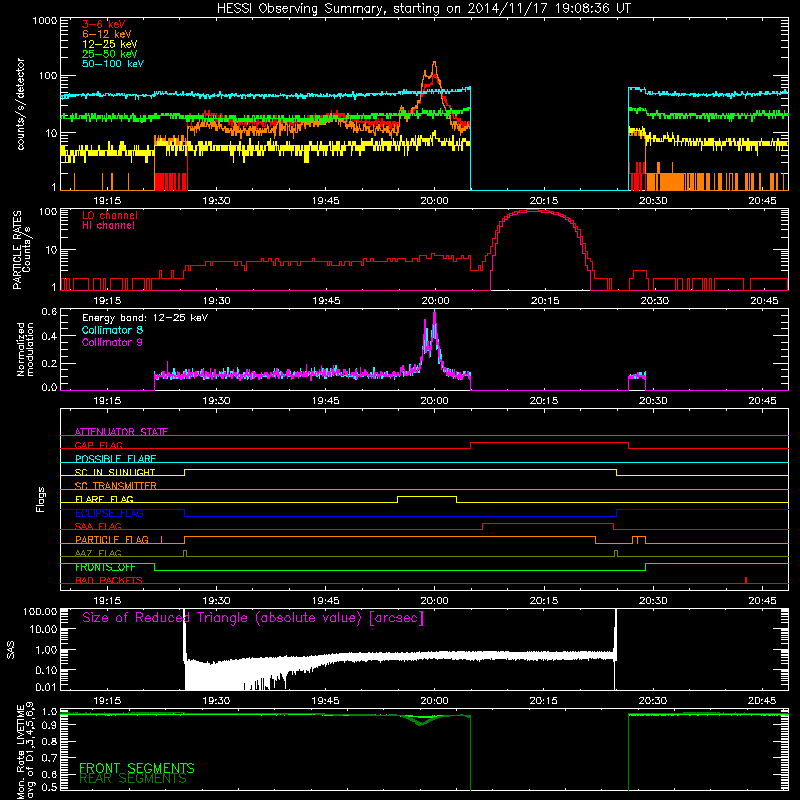
Task: Click the counts/s/detector axis label
Action: click(x=20, y=104)
